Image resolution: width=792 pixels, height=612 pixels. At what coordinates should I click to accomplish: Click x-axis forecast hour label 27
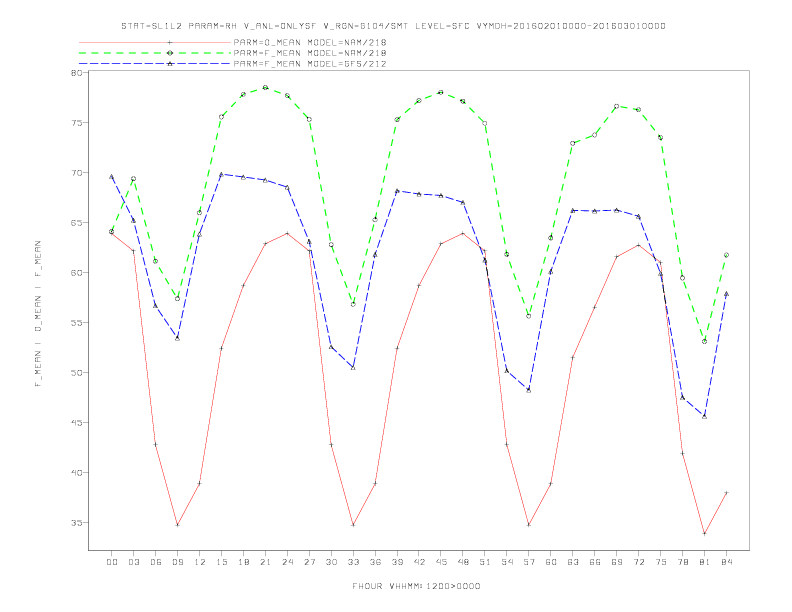(309, 562)
